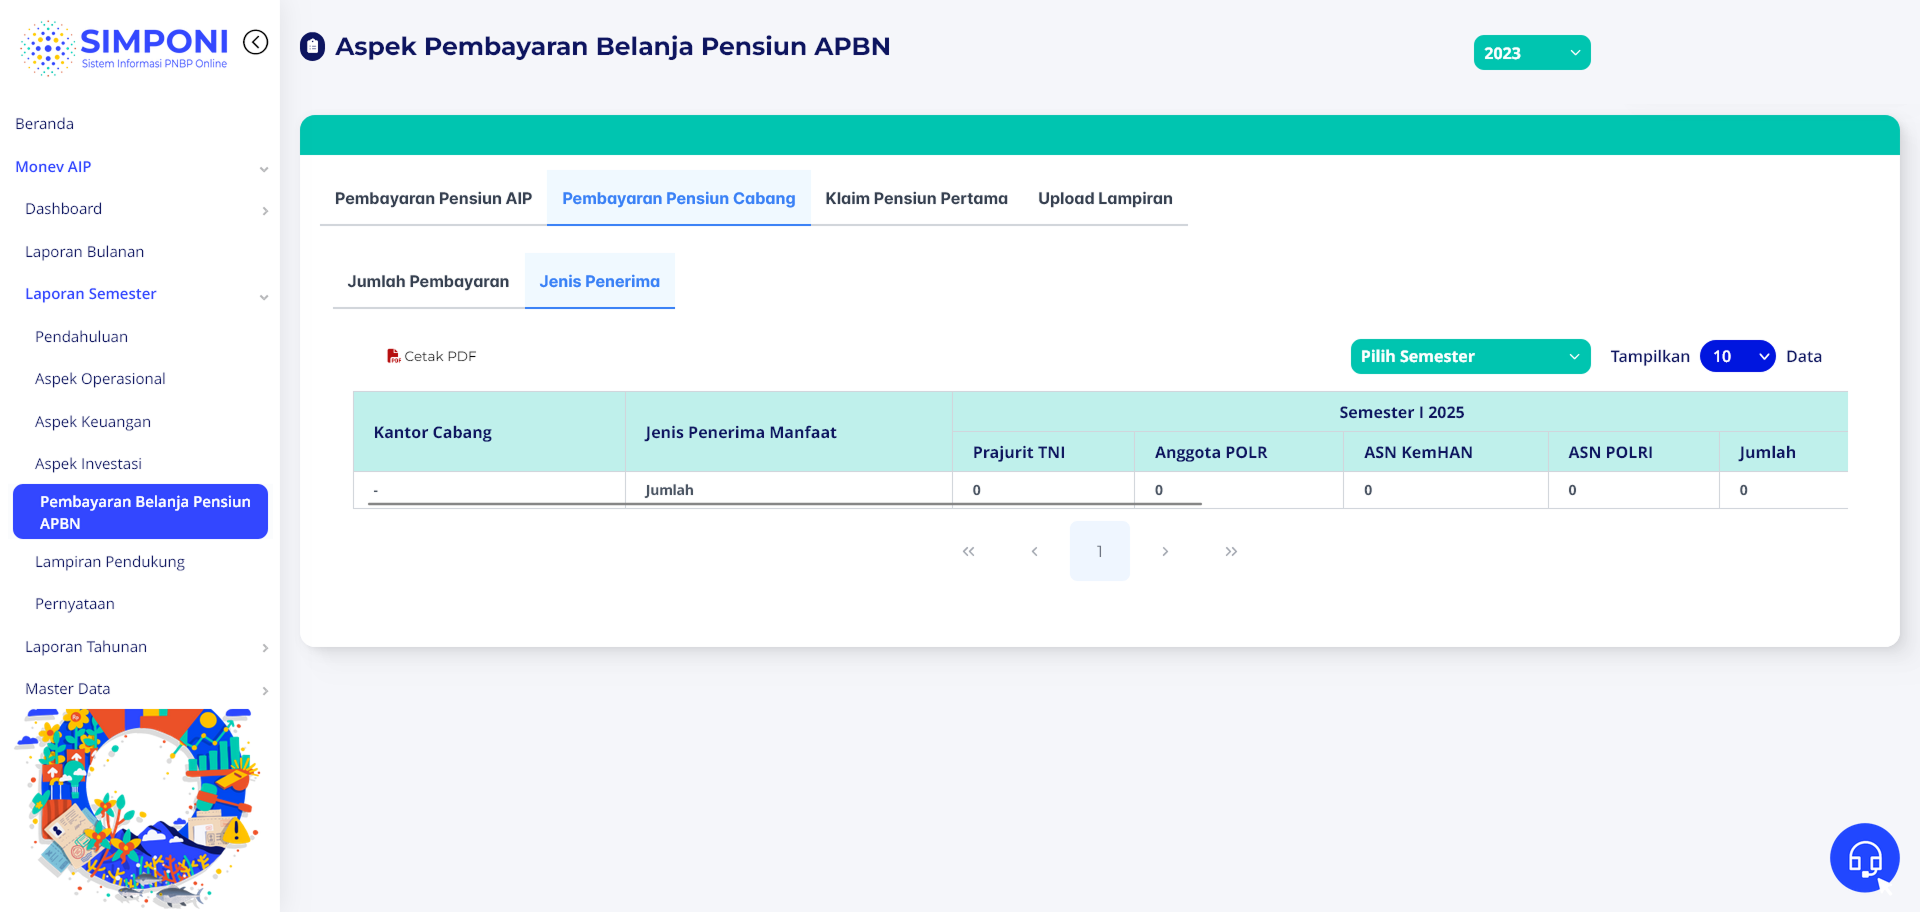Open Aspek Investasi in sidebar
This screenshot has height=912, width=1920.
click(x=89, y=464)
